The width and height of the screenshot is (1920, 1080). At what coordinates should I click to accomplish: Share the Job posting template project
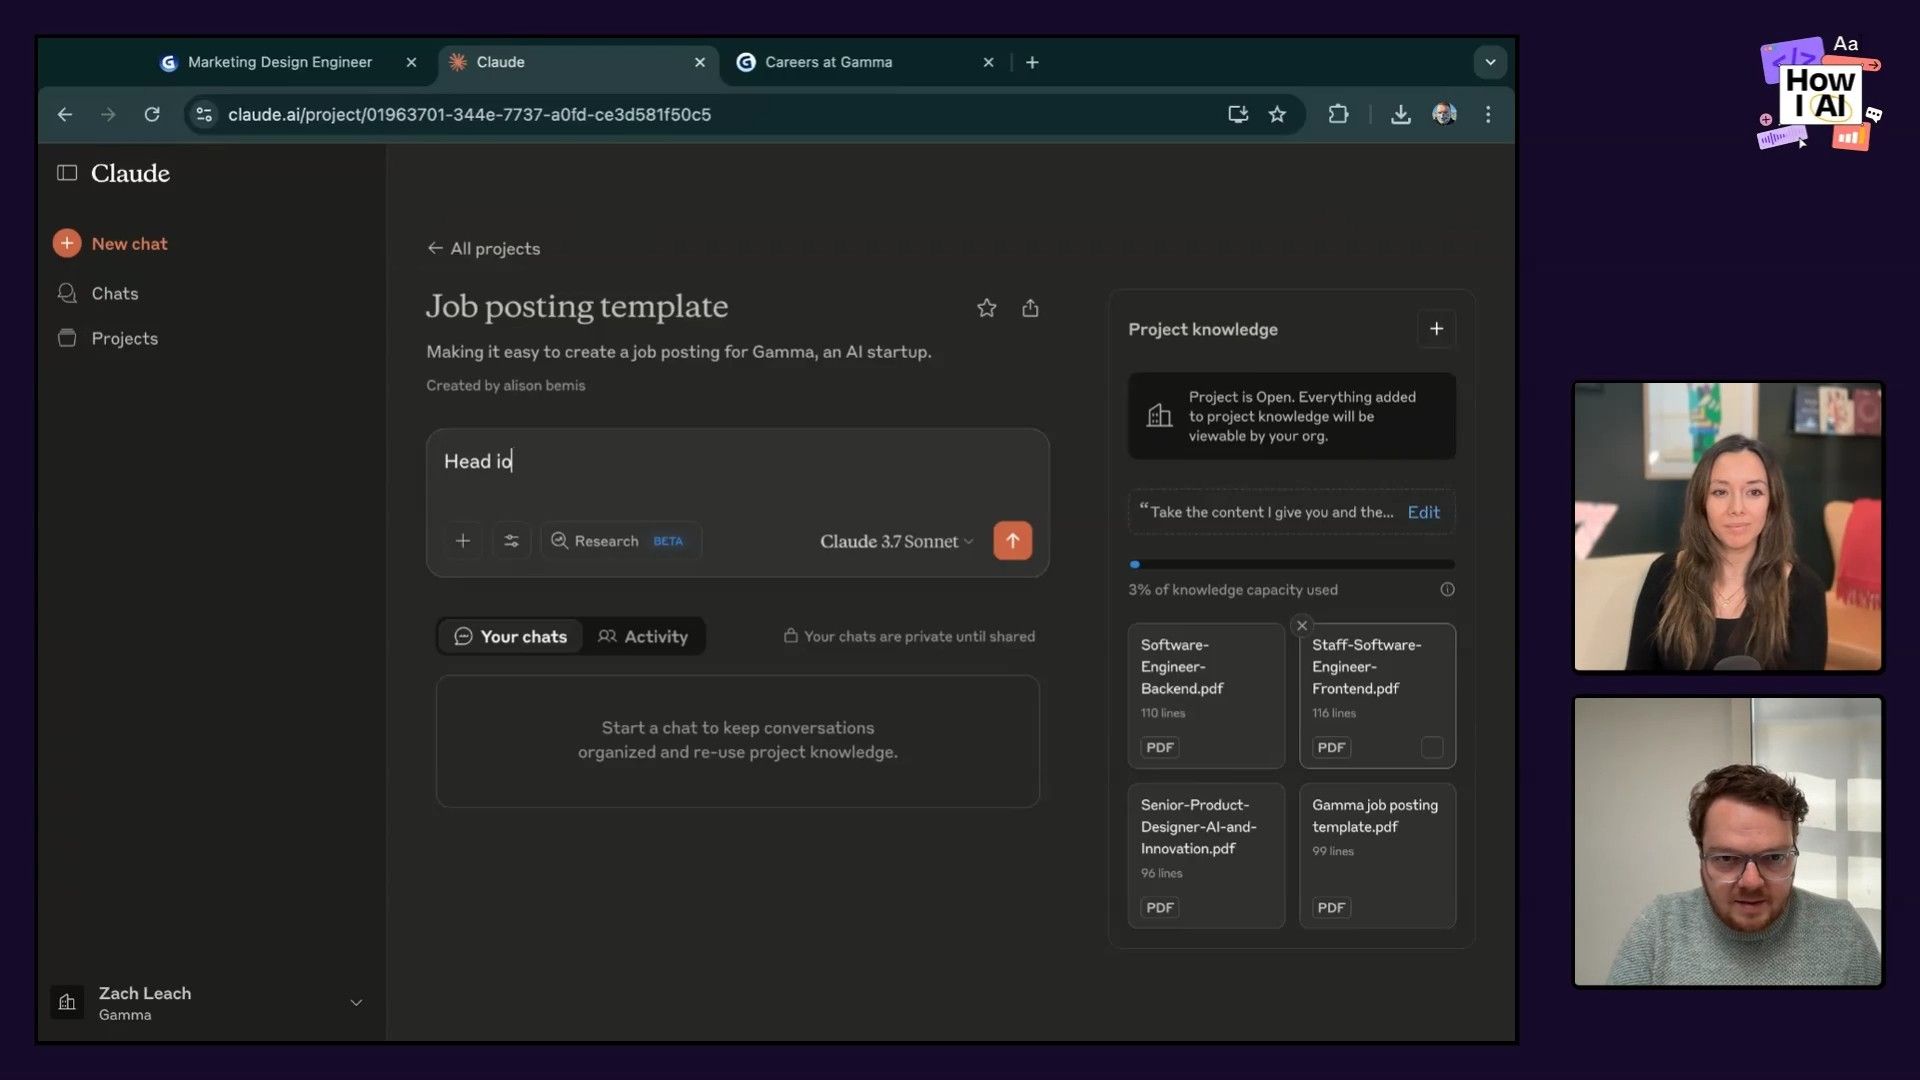click(1030, 308)
